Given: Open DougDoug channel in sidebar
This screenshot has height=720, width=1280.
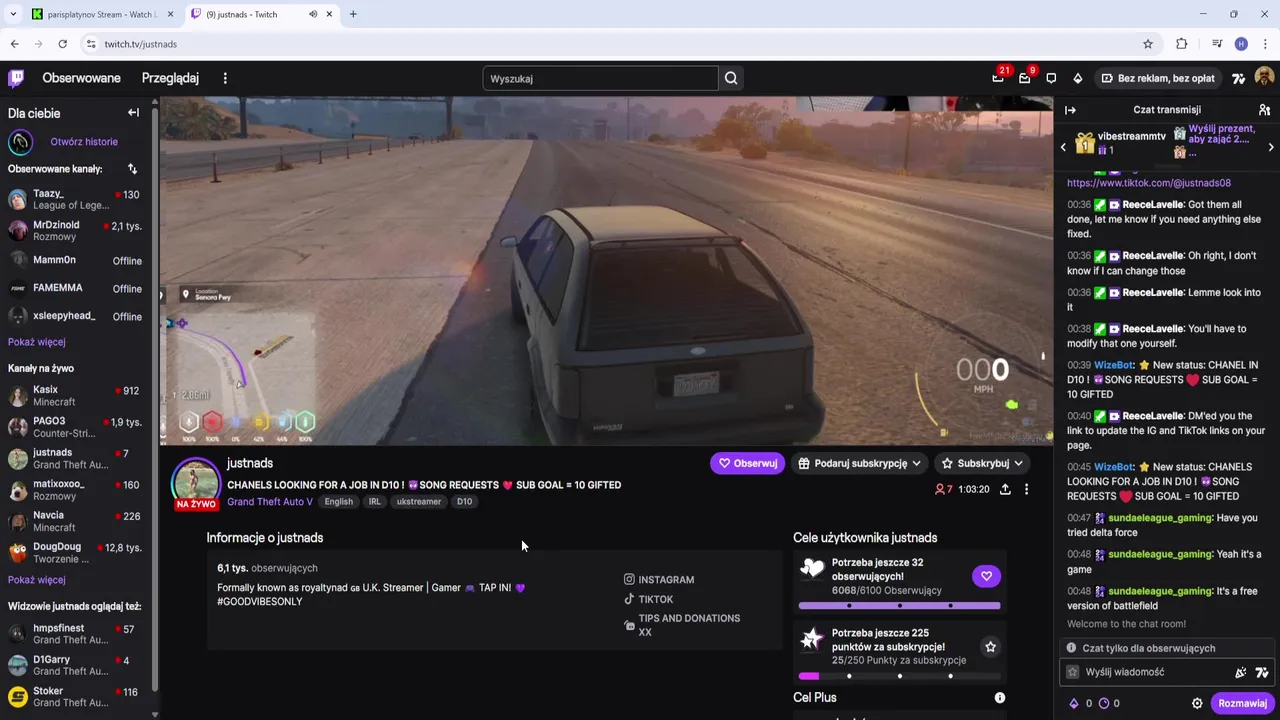Looking at the screenshot, I should pyautogui.click(x=76, y=553).
